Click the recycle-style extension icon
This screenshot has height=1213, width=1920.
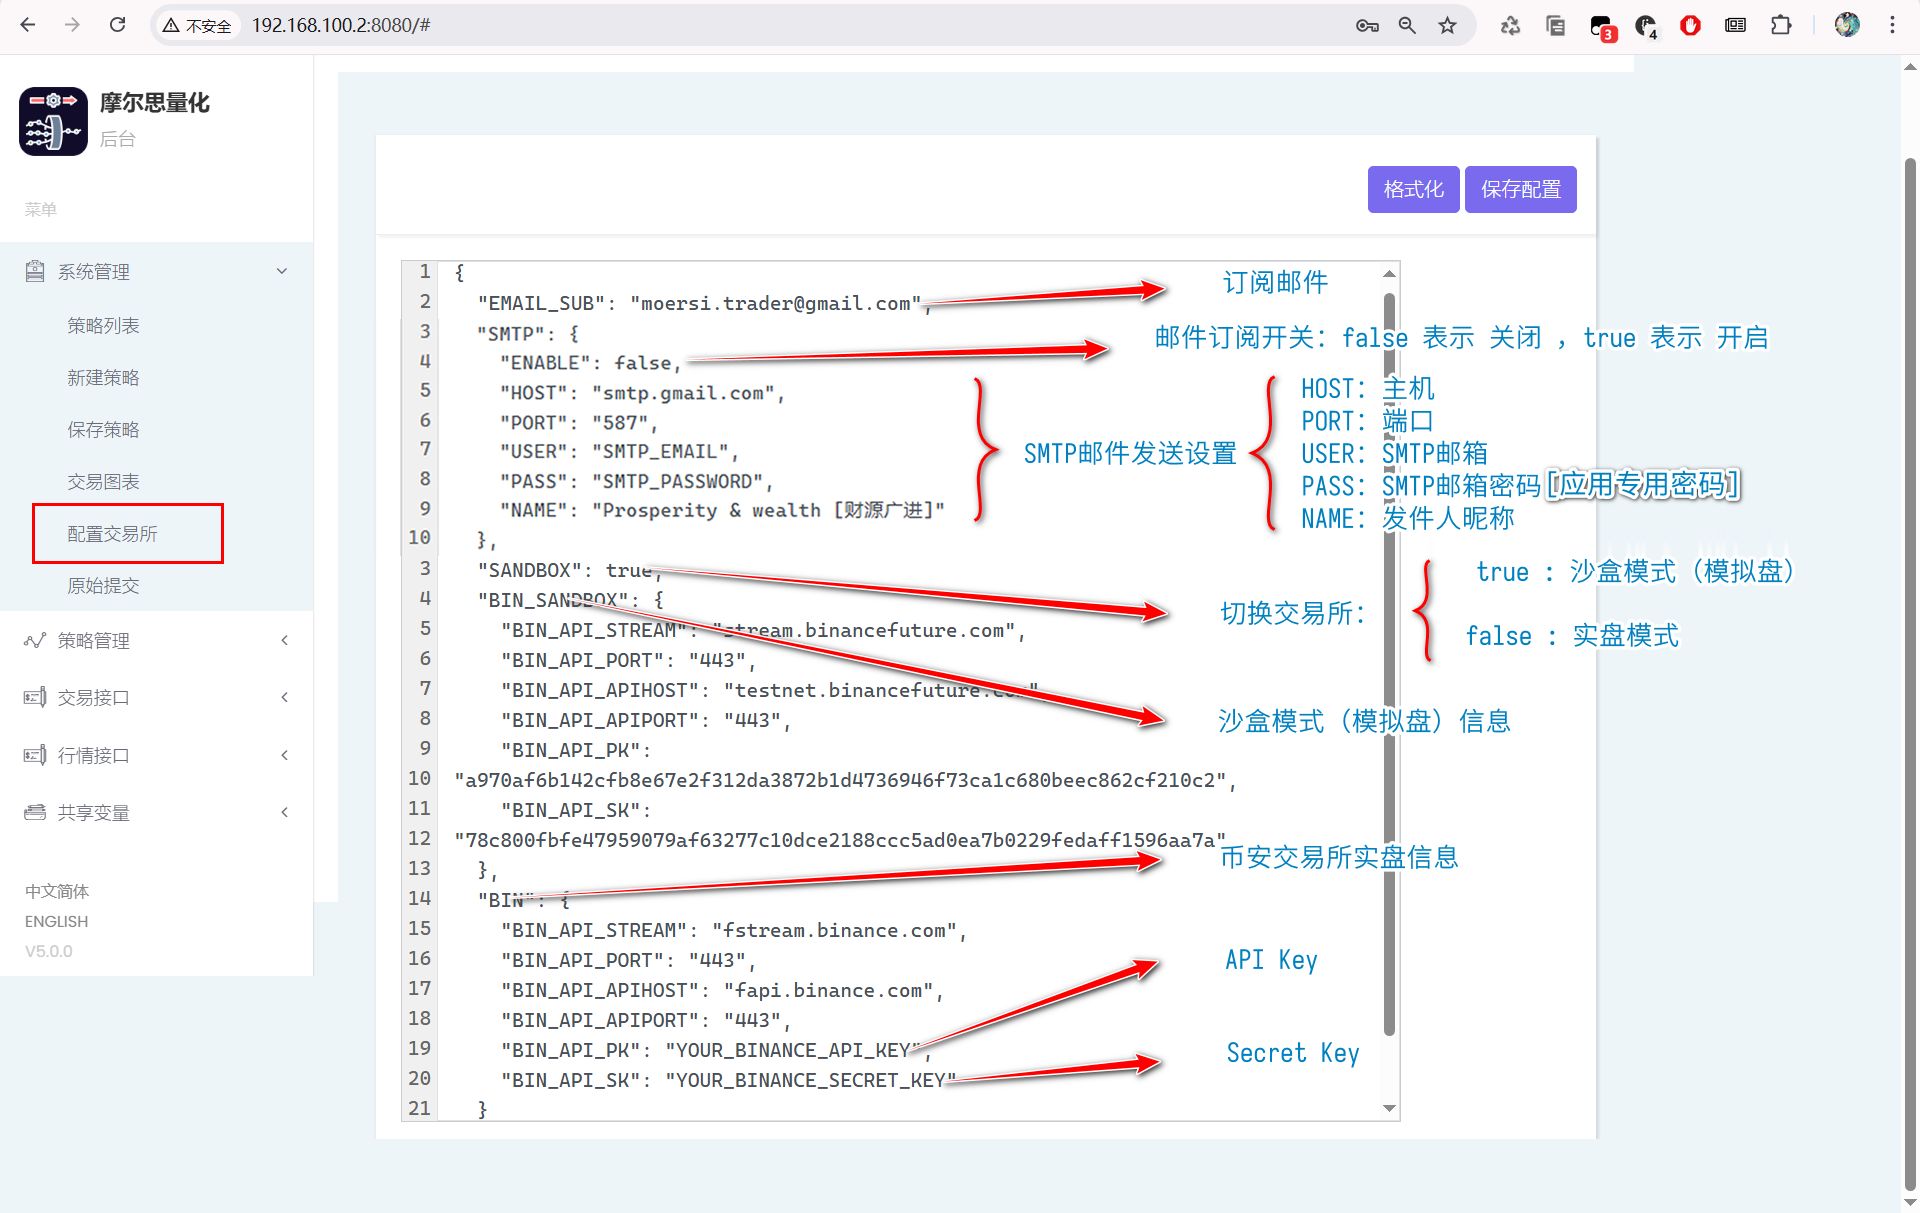pyautogui.click(x=1510, y=25)
